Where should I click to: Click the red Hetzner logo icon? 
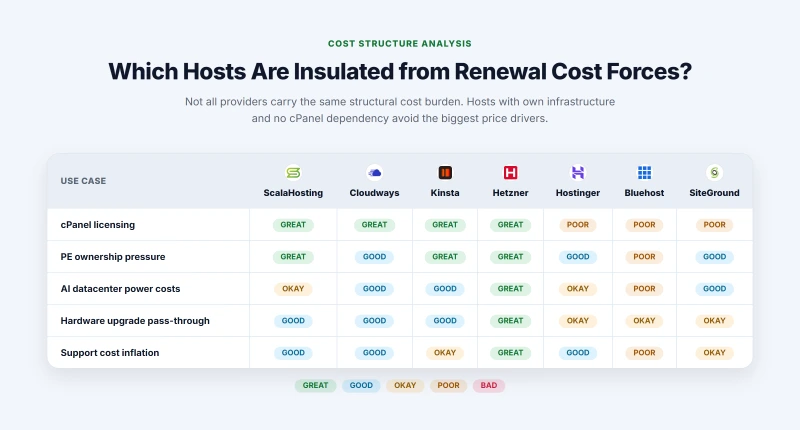pos(510,173)
